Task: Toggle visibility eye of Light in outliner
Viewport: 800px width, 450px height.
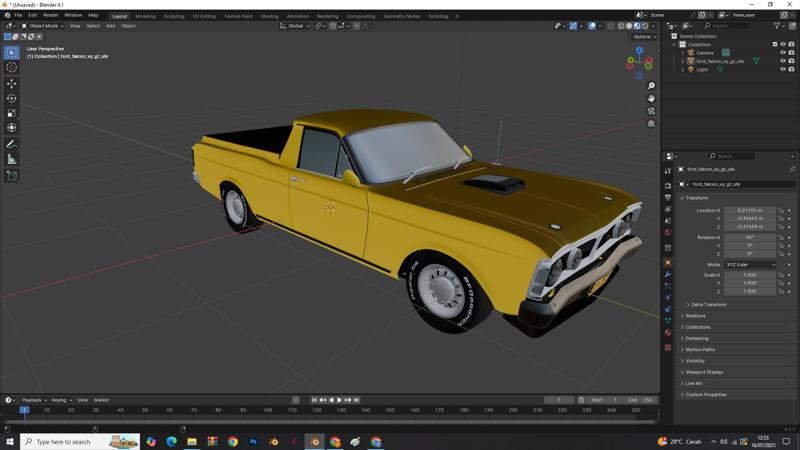Action: 783,69
